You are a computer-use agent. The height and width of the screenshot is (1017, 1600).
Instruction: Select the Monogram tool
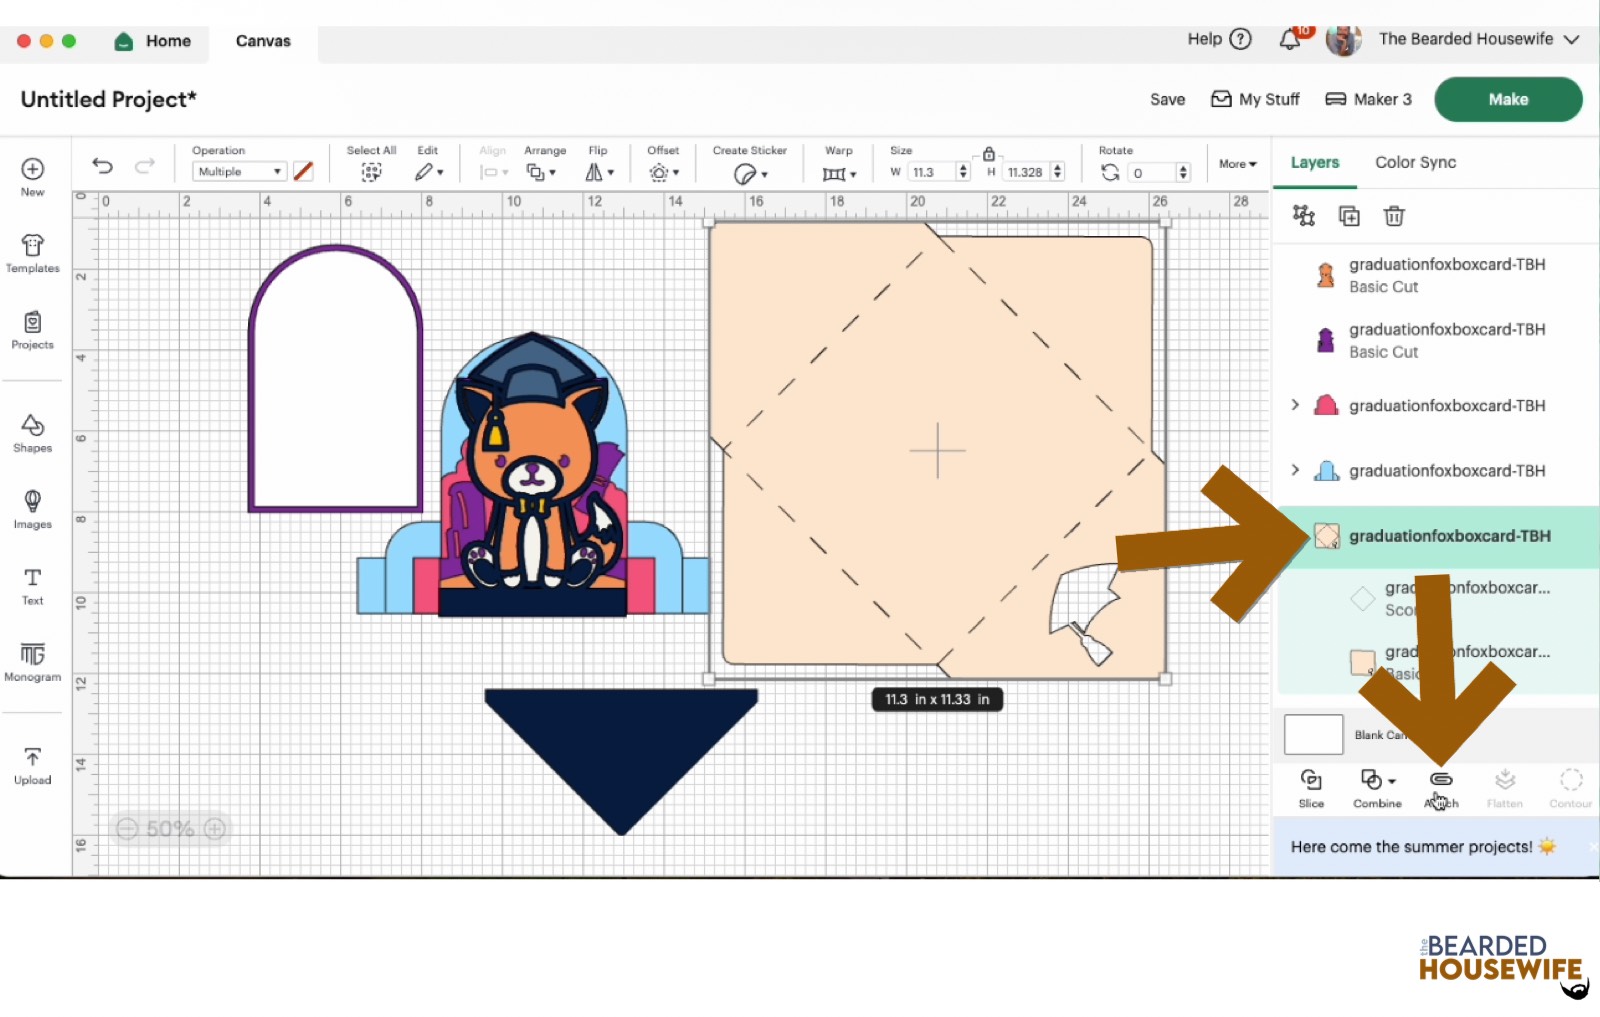[x=32, y=662]
